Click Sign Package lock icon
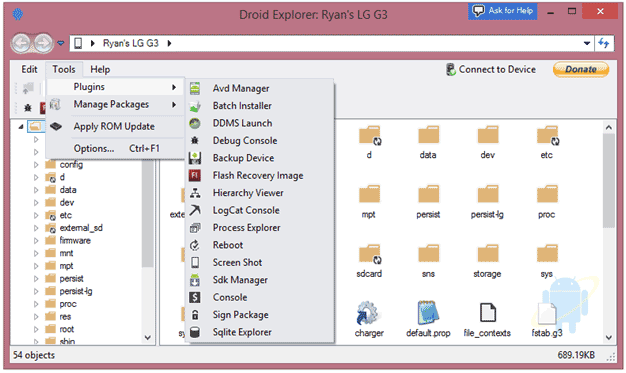 [x=195, y=315]
